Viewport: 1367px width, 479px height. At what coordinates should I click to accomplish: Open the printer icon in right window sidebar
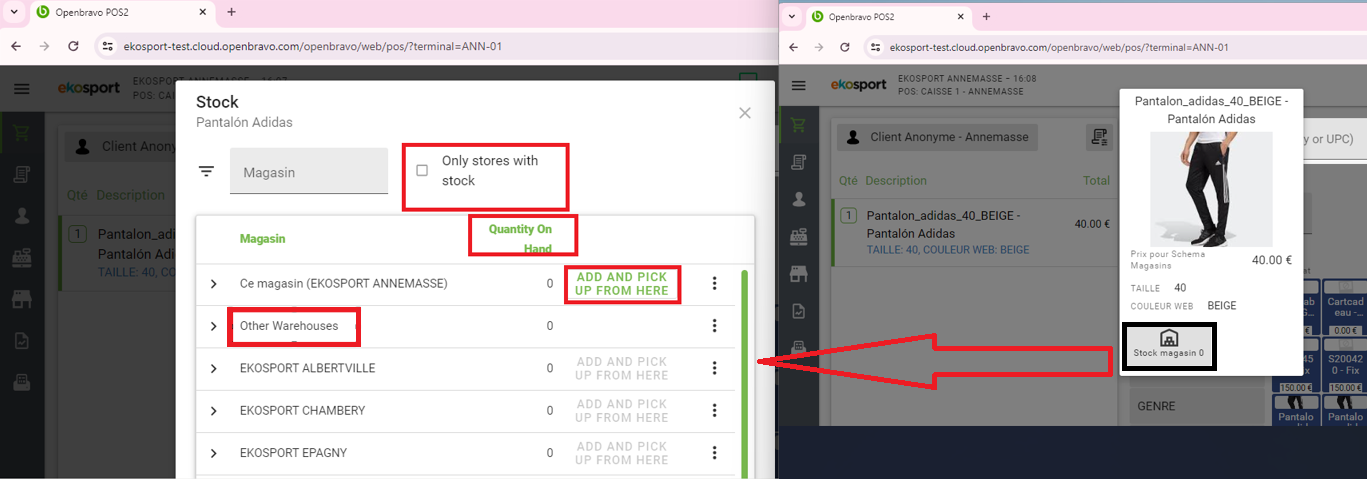(798, 347)
